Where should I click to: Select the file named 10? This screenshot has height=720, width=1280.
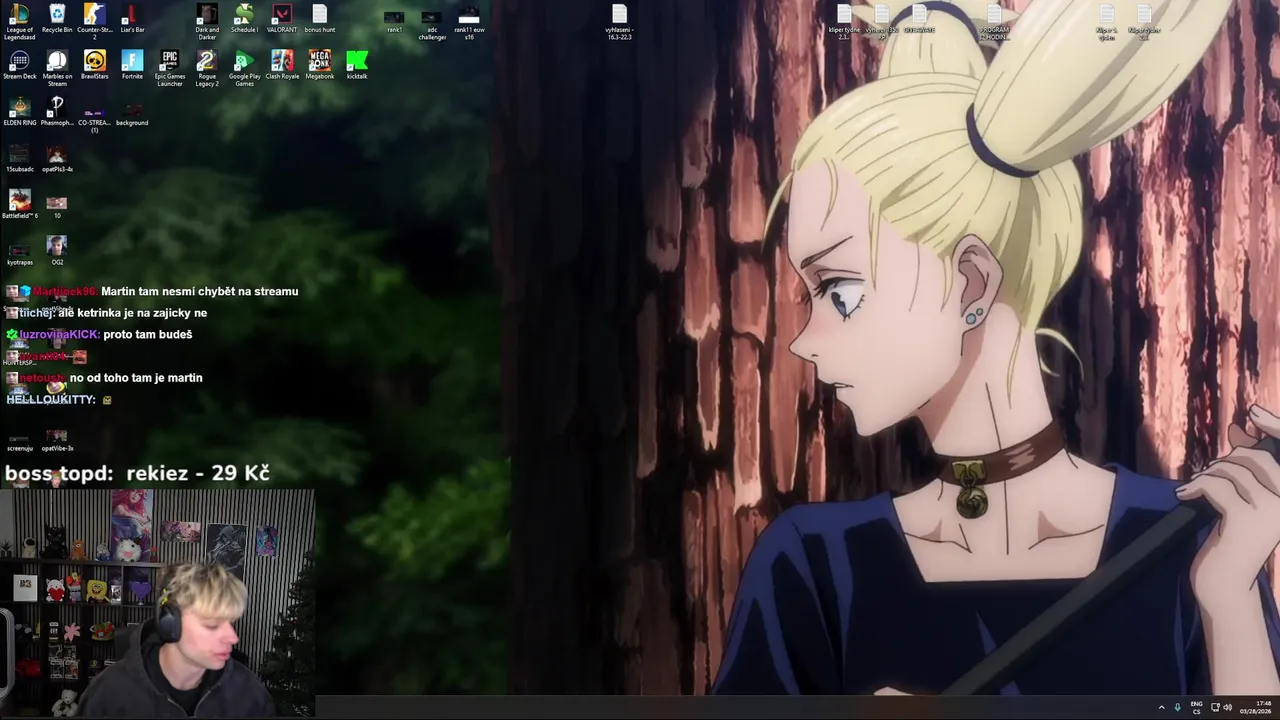pyautogui.click(x=57, y=206)
